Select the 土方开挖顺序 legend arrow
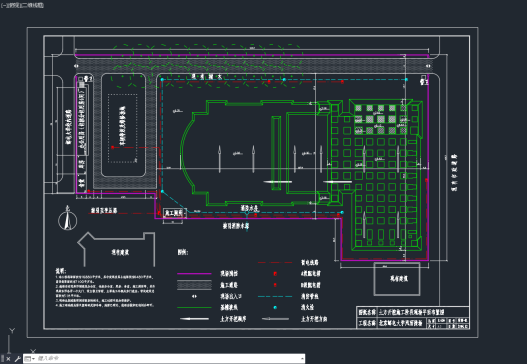The width and height of the screenshot is (527, 364). click(x=194, y=319)
